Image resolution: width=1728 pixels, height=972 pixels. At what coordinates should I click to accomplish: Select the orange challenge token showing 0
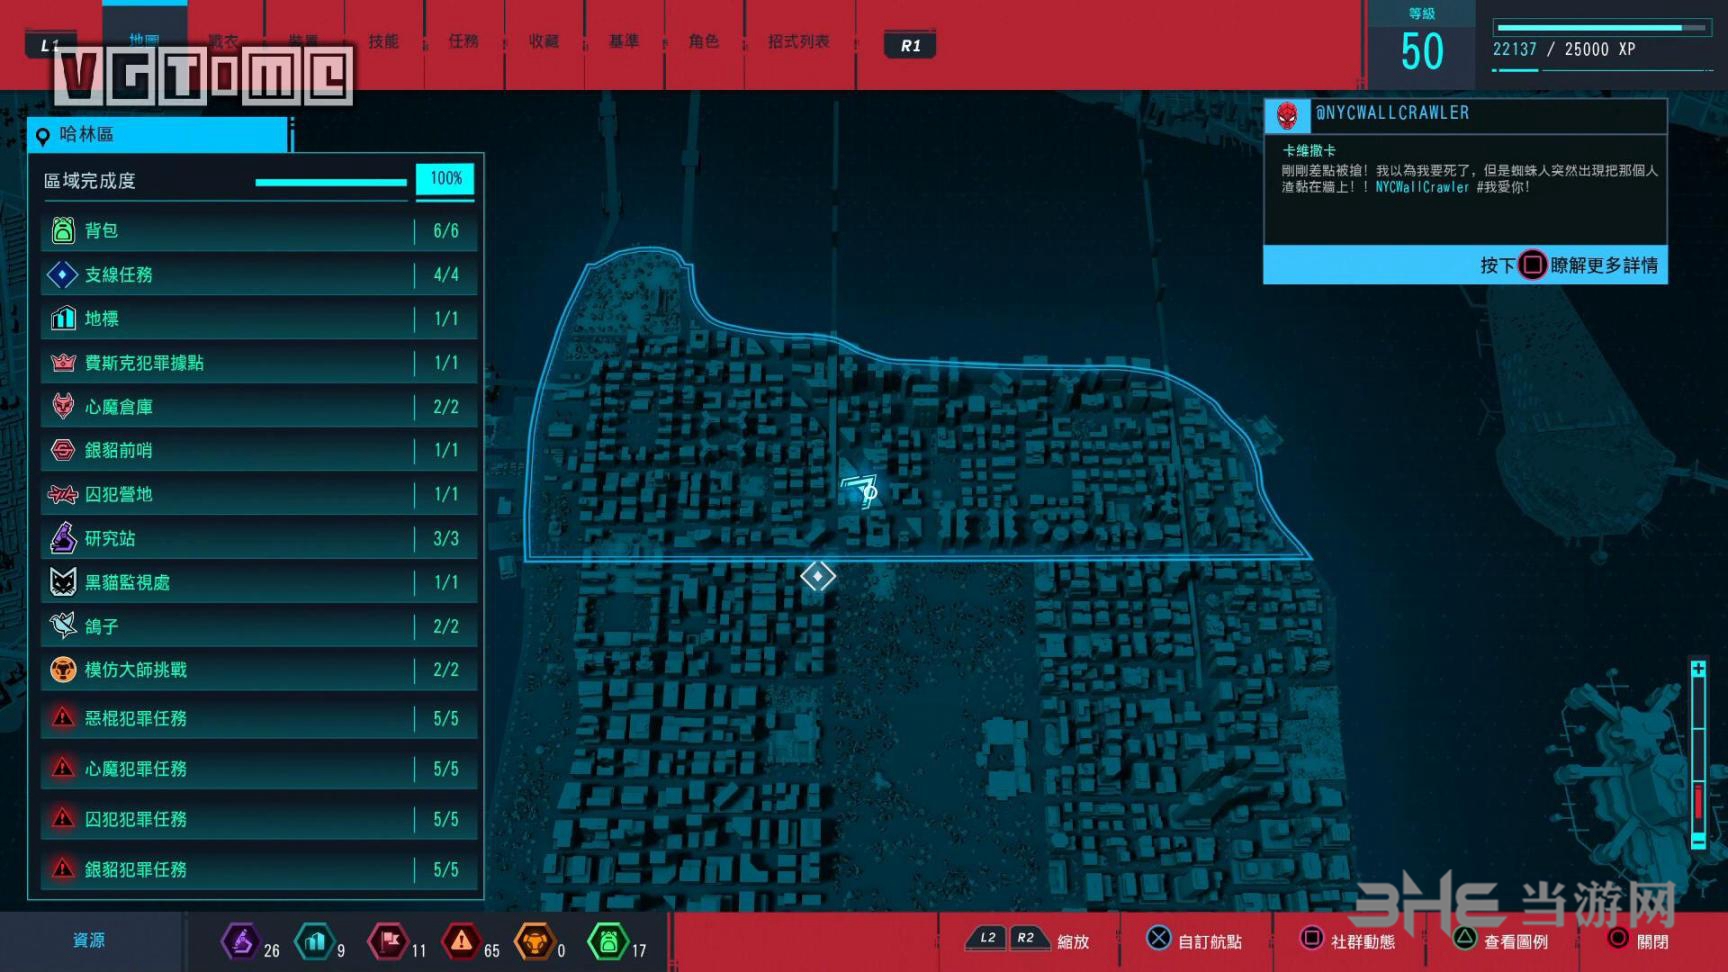click(535, 941)
